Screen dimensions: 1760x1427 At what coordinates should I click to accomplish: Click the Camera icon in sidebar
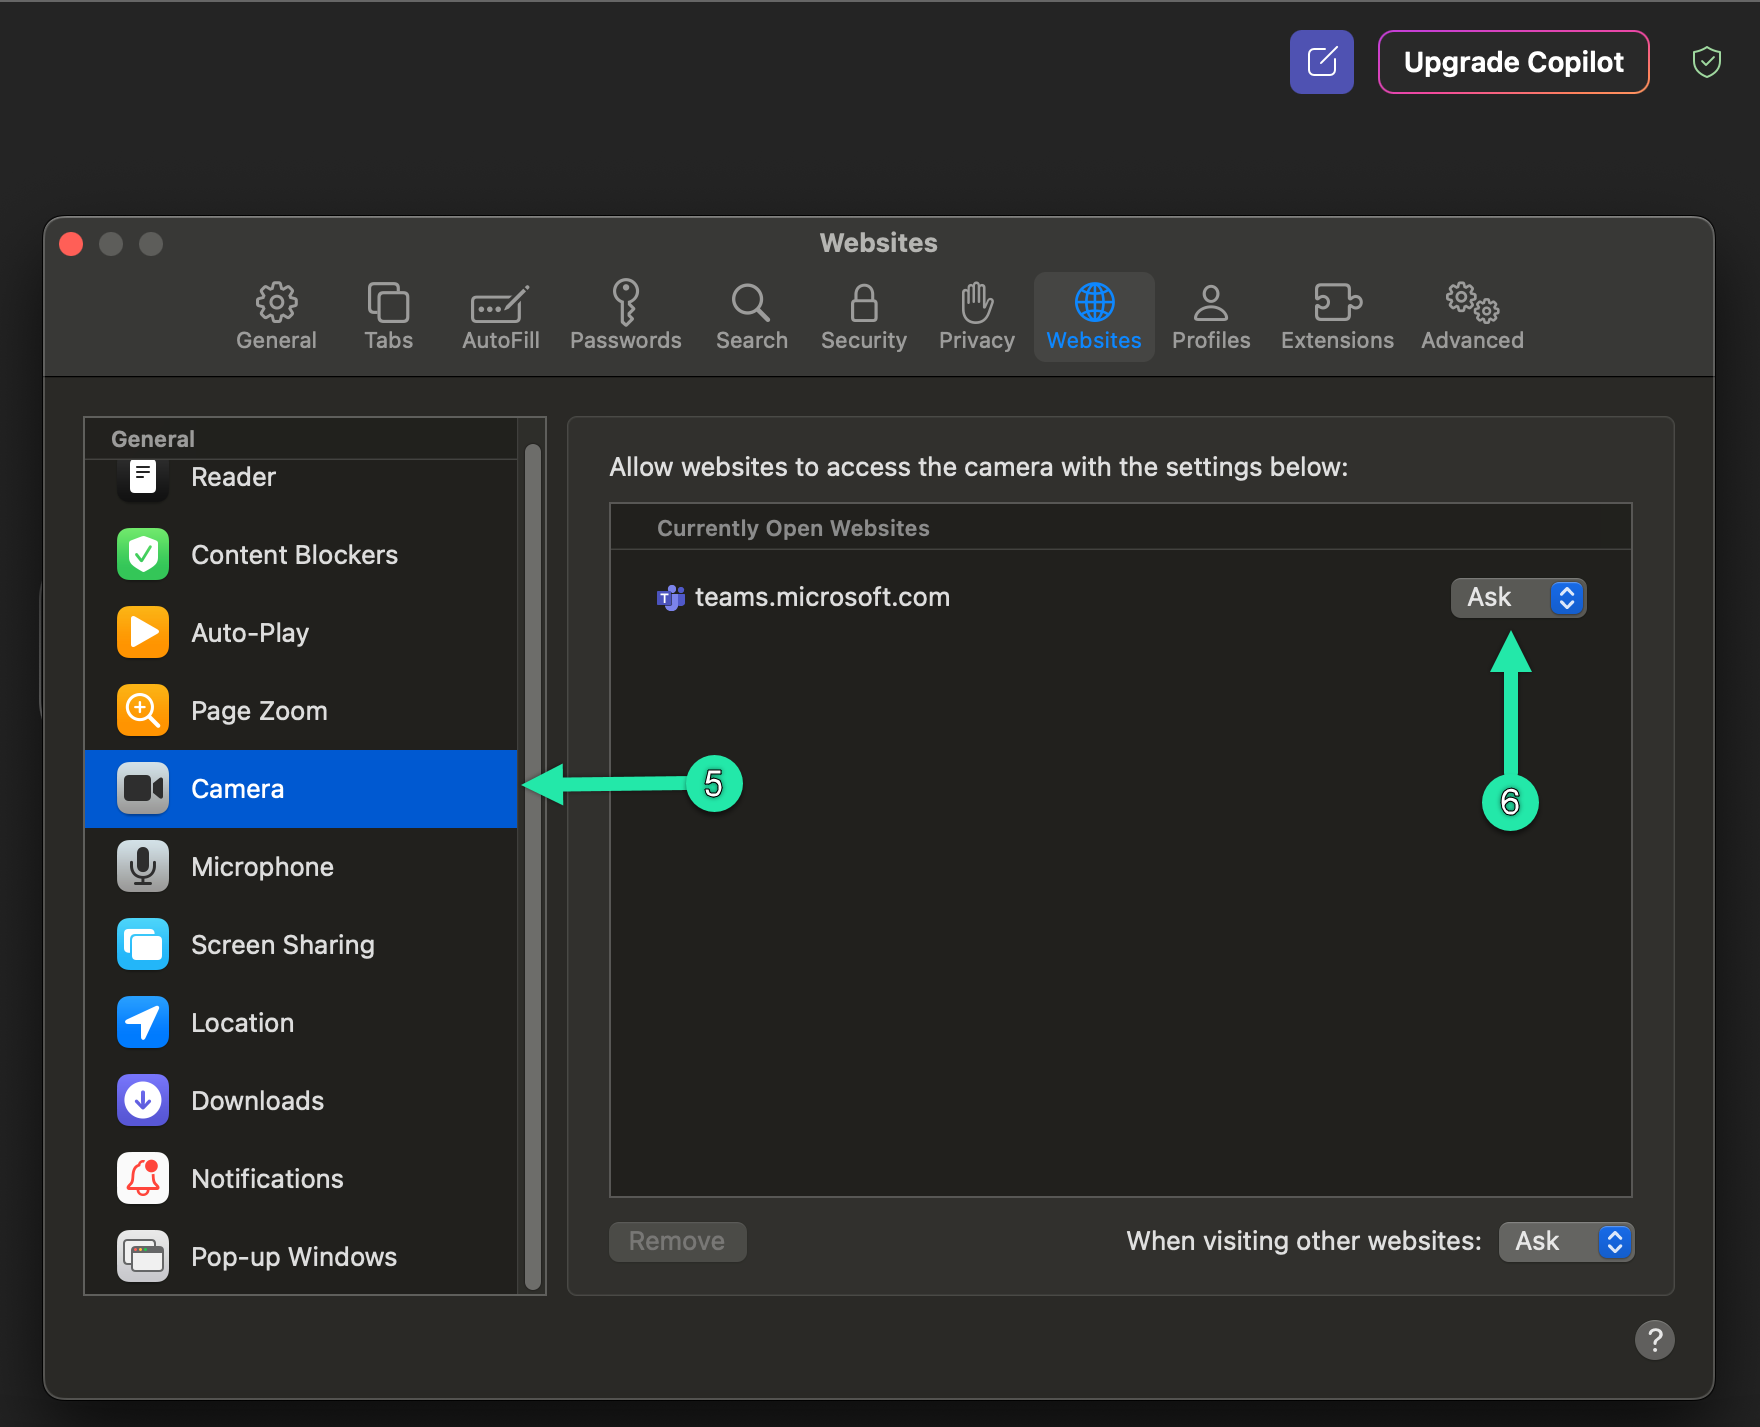tap(143, 788)
